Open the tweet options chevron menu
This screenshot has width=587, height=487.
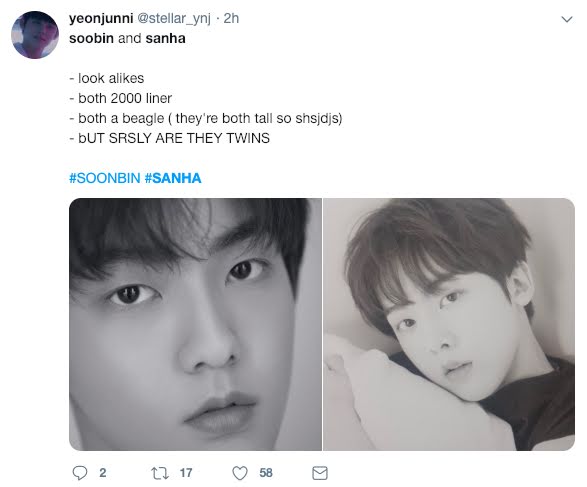click(567, 19)
